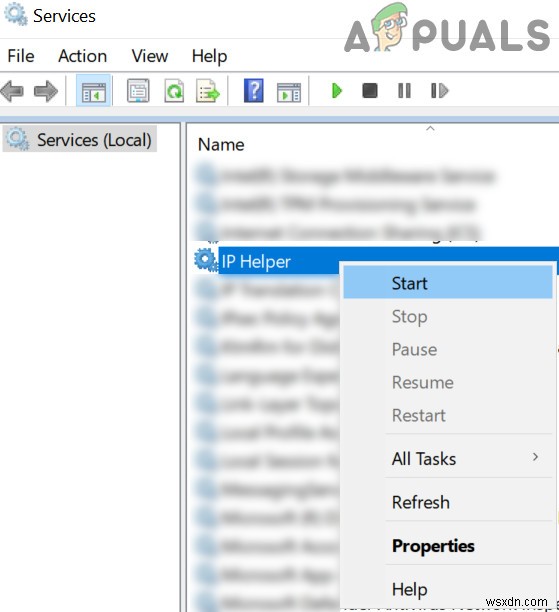Image resolution: width=559 pixels, height=612 pixels.
Task: Click the Forward arrow in the toolbar
Action: (x=46, y=91)
